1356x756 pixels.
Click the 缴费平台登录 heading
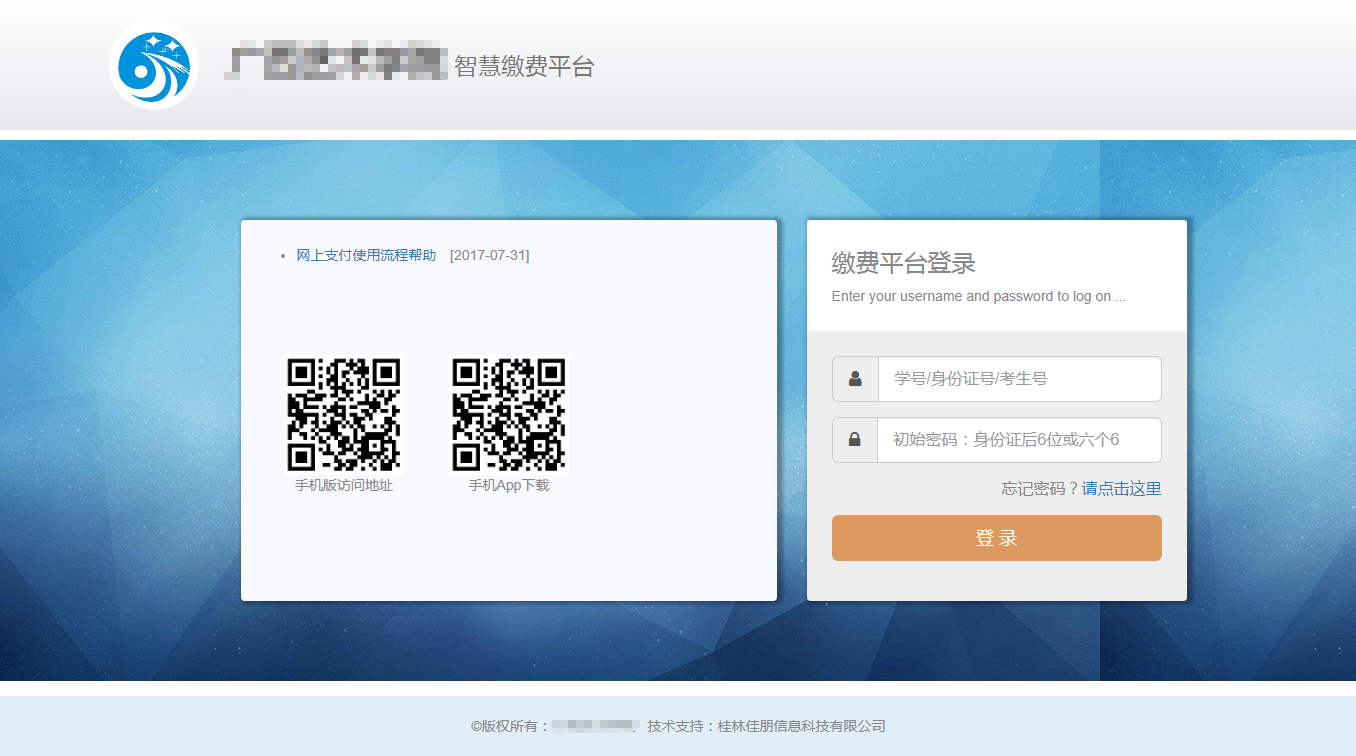(903, 264)
